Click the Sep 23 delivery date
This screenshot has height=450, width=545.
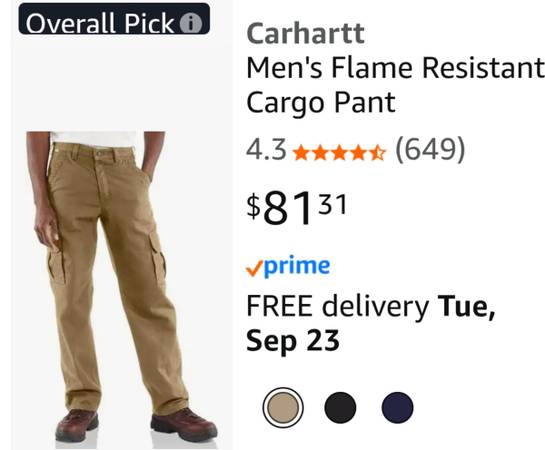tap(293, 341)
